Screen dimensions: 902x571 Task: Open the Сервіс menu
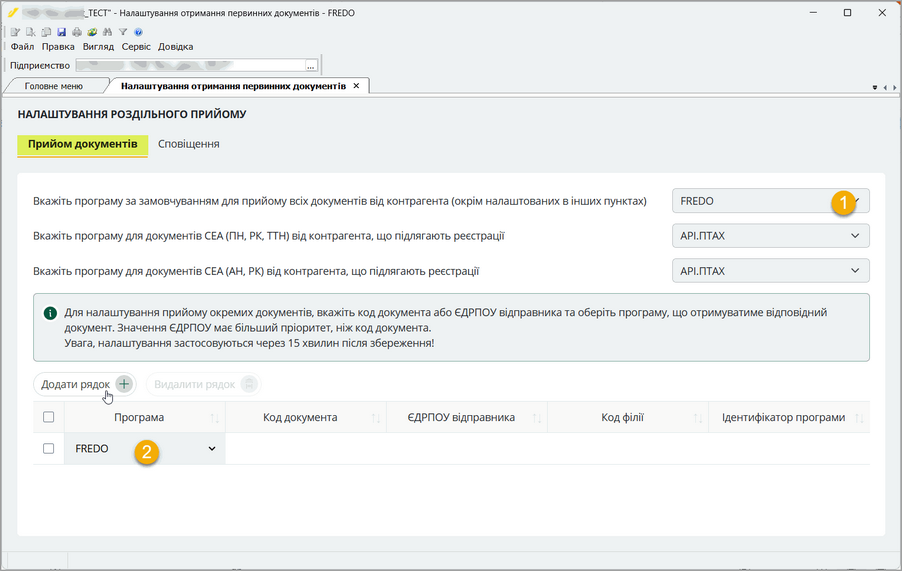click(x=136, y=47)
